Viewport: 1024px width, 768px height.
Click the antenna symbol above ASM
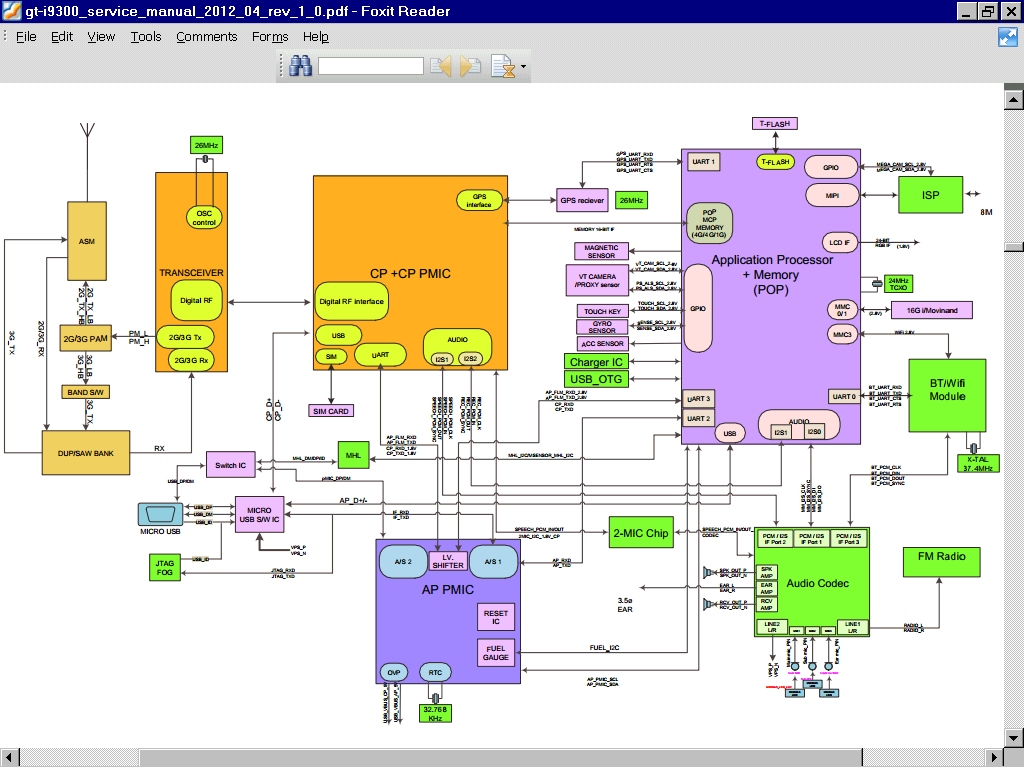[87, 131]
